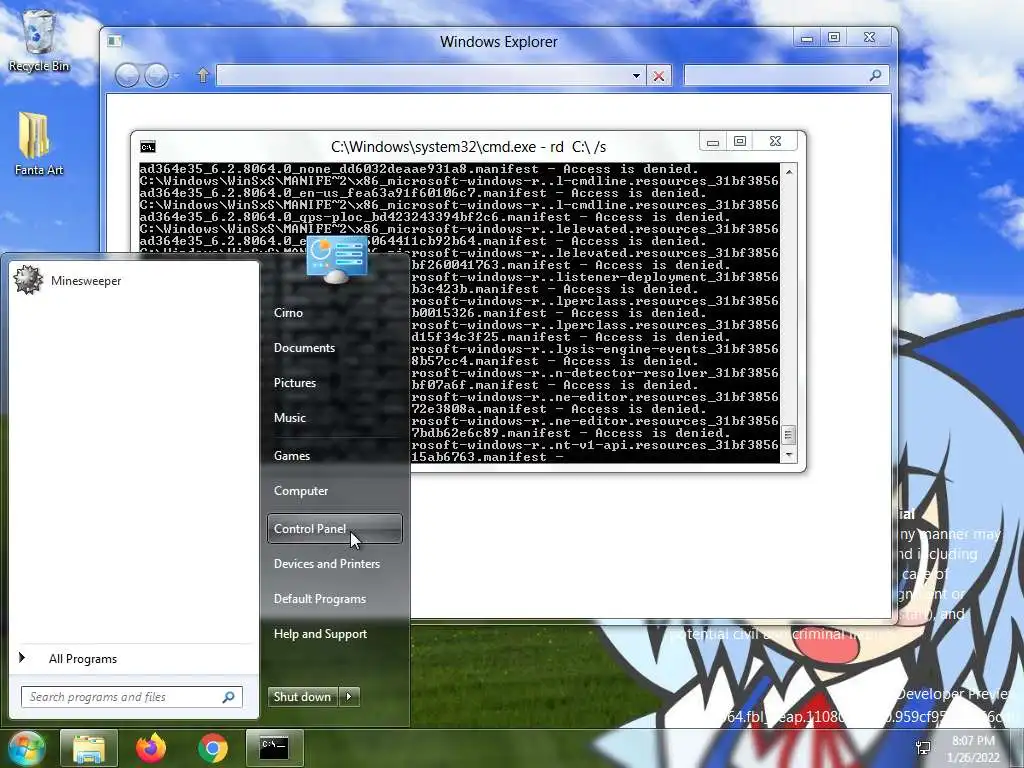Screen dimensions: 1024x768
Task: Click the magnifier in Start search box
Action: tap(229, 697)
